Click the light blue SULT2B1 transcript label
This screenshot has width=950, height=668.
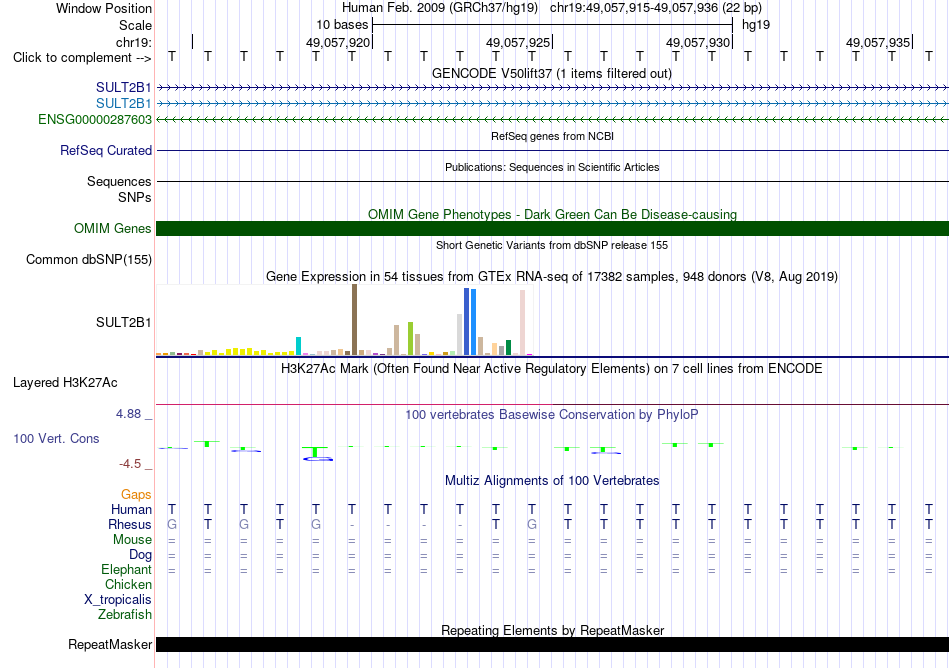[124, 104]
